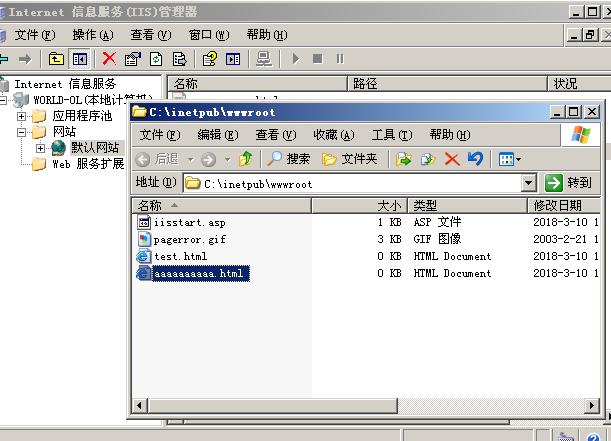The height and width of the screenshot is (441, 611).
Task: Click the Up folder icon in Explorer
Action: [246, 159]
